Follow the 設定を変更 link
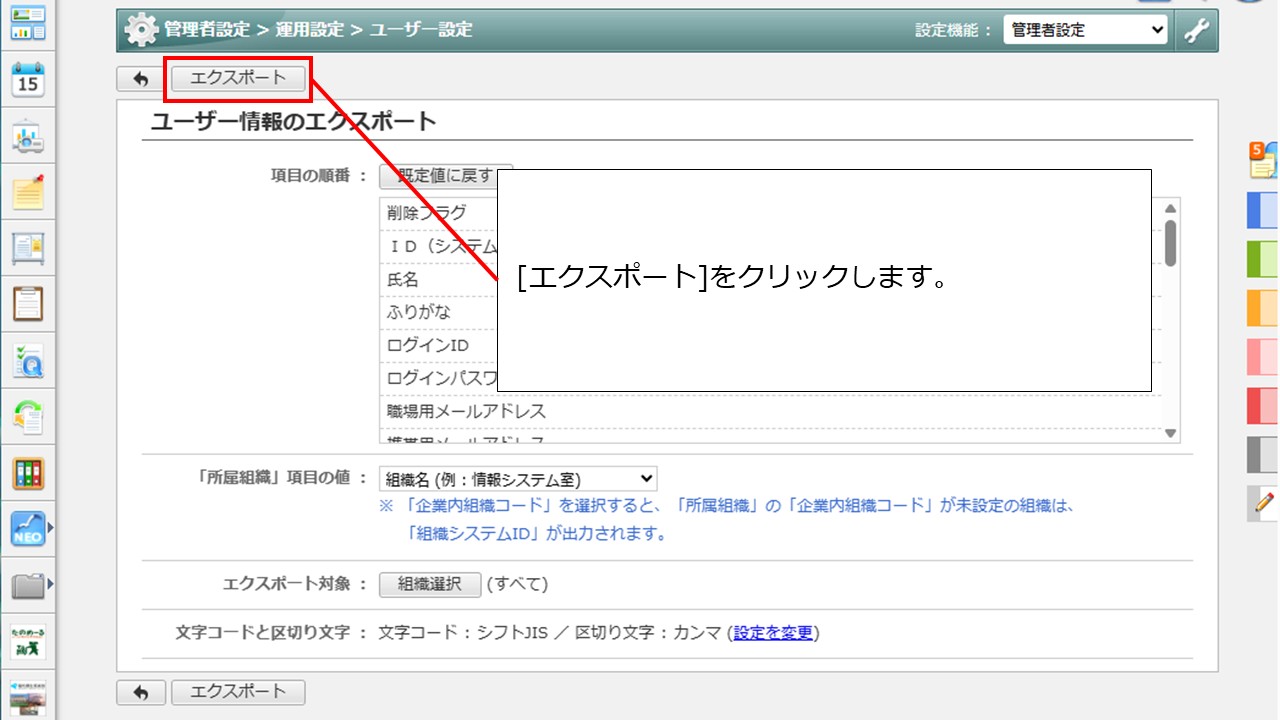The height and width of the screenshot is (720, 1280). (x=773, y=633)
